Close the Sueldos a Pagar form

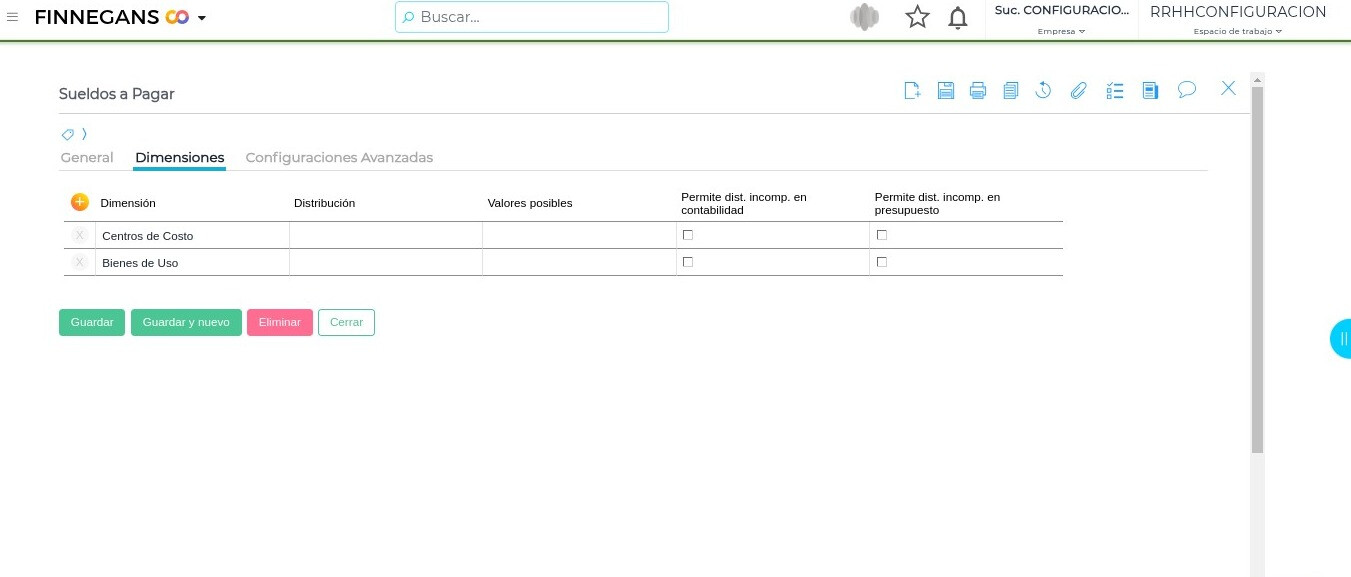pyautogui.click(x=1229, y=88)
